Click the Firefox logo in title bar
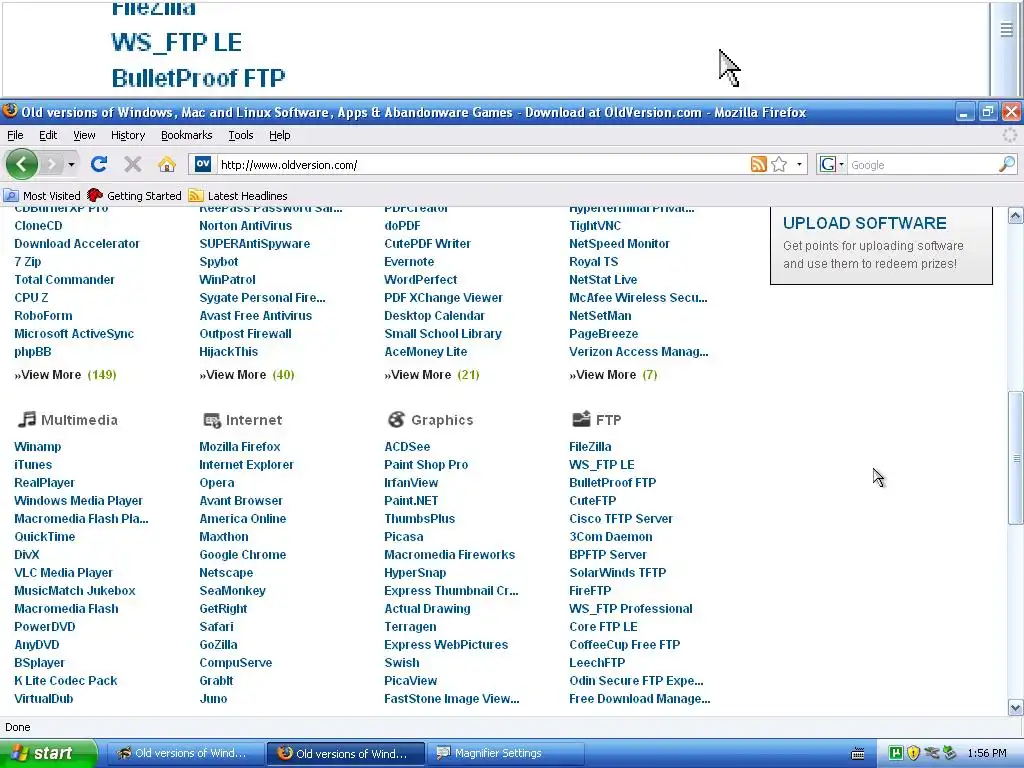The height and width of the screenshot is (768, 1024). click(10, 111)
